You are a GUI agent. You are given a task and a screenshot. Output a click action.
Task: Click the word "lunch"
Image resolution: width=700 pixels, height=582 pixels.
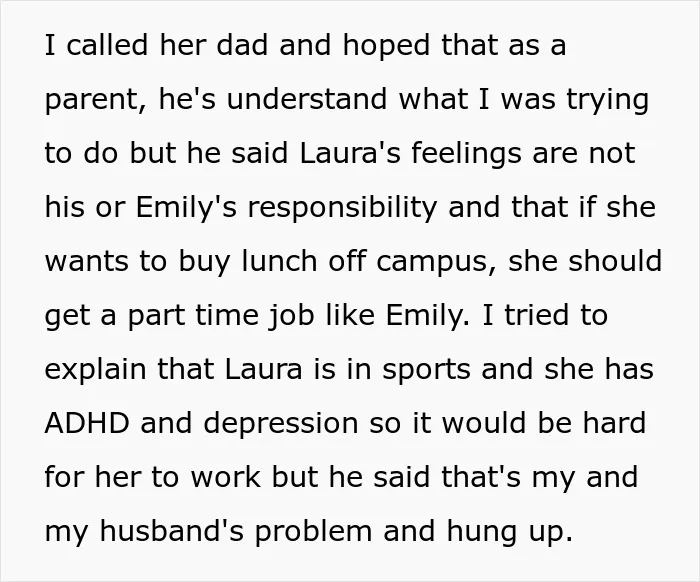point(279,261)
